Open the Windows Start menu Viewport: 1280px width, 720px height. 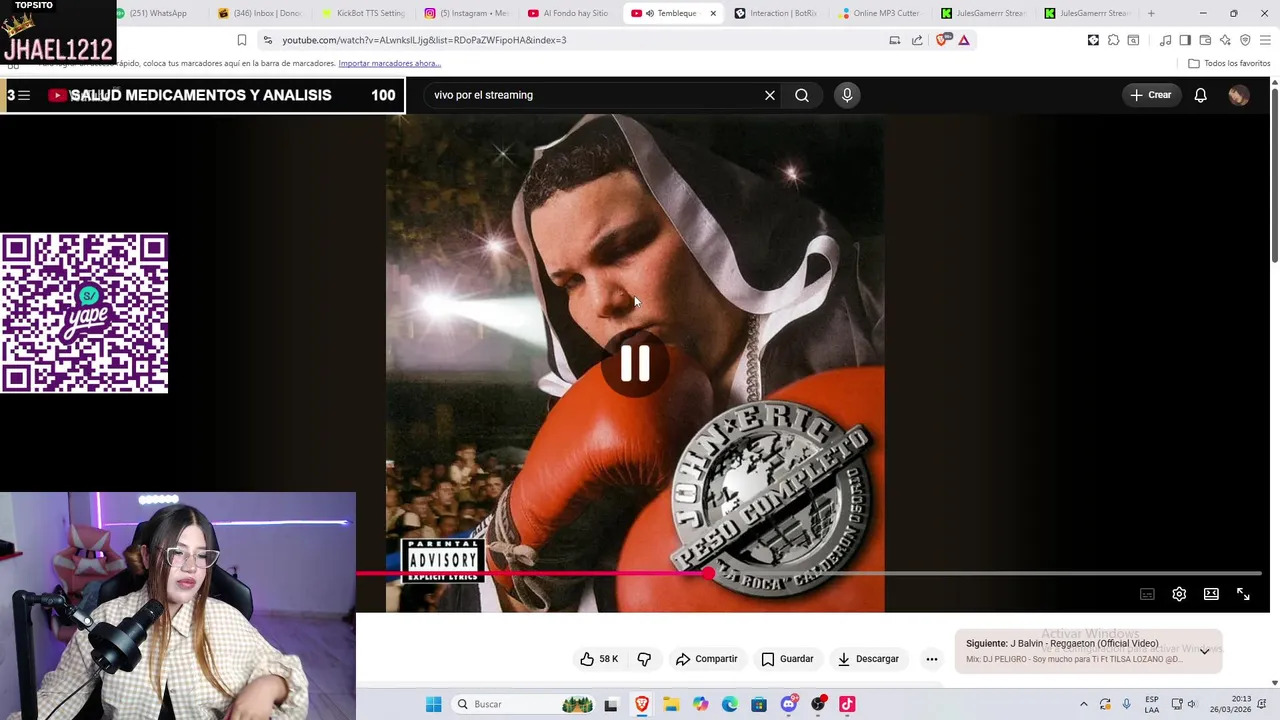click(x=433, y=704)
